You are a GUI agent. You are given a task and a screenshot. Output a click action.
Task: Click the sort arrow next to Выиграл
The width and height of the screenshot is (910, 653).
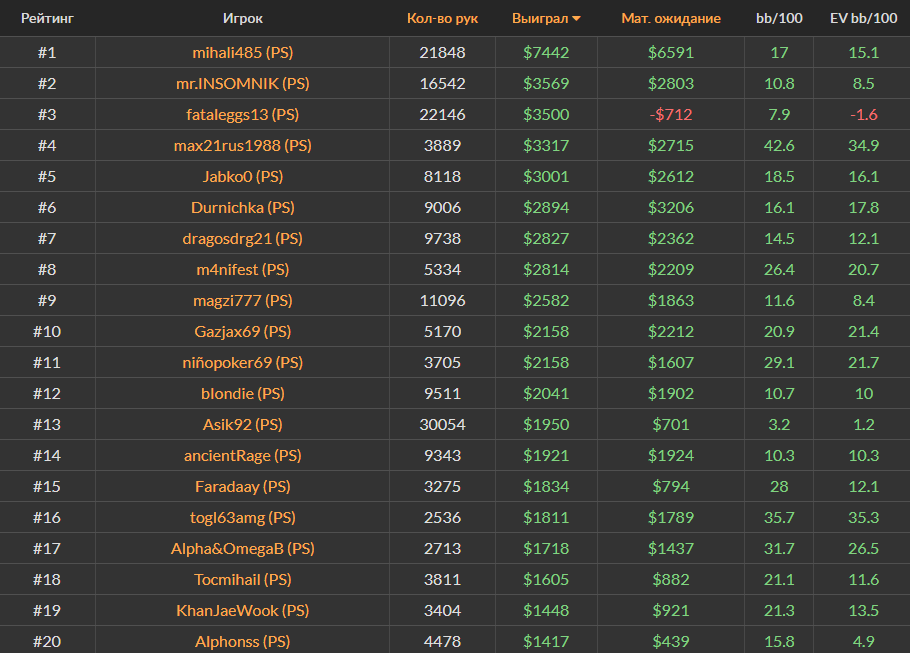(576, 19)
